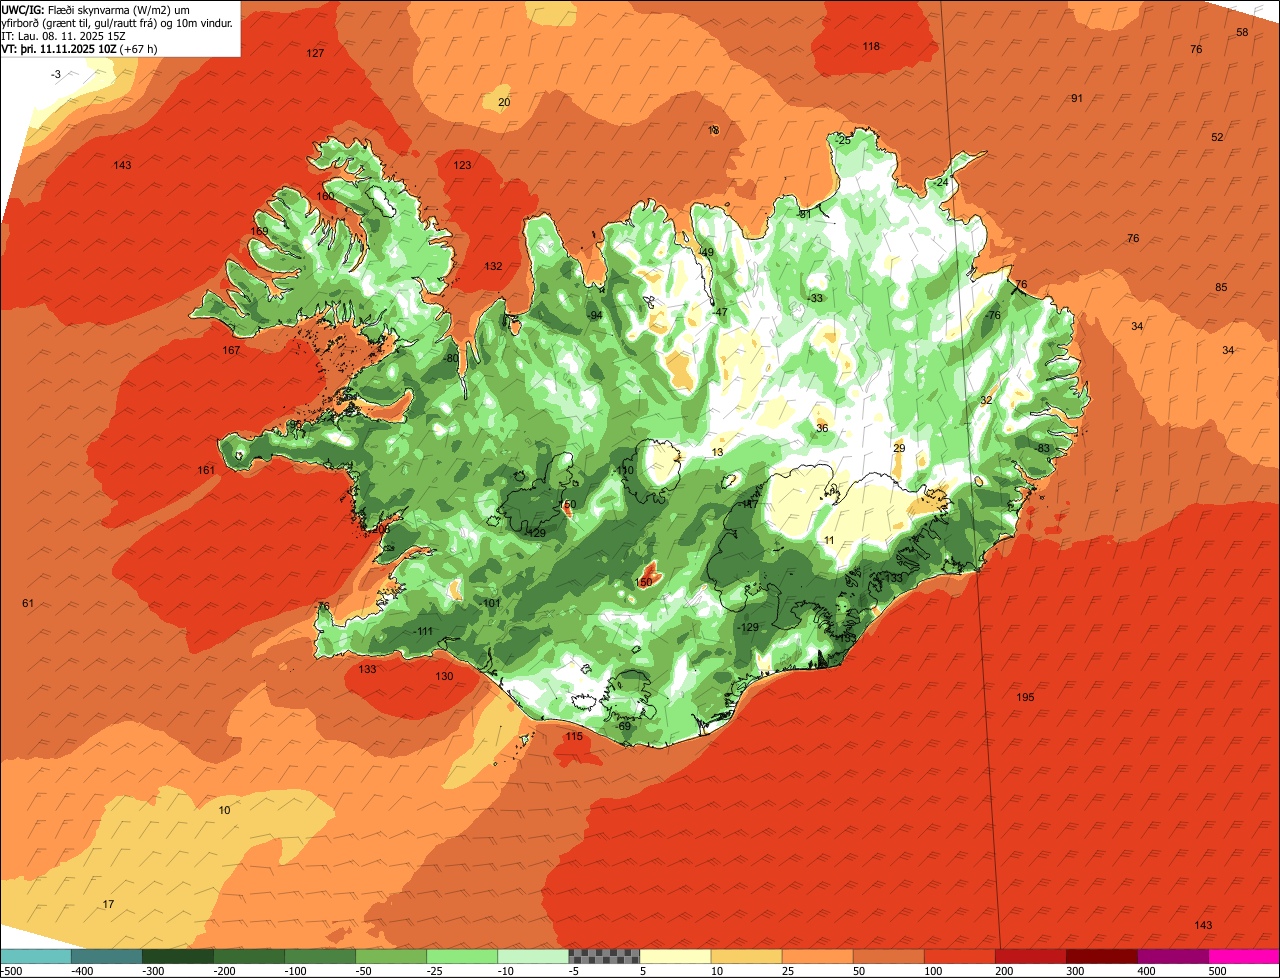Click the map value '123'
This screenshot has height=978, width=1280.
tap(462, 165)
